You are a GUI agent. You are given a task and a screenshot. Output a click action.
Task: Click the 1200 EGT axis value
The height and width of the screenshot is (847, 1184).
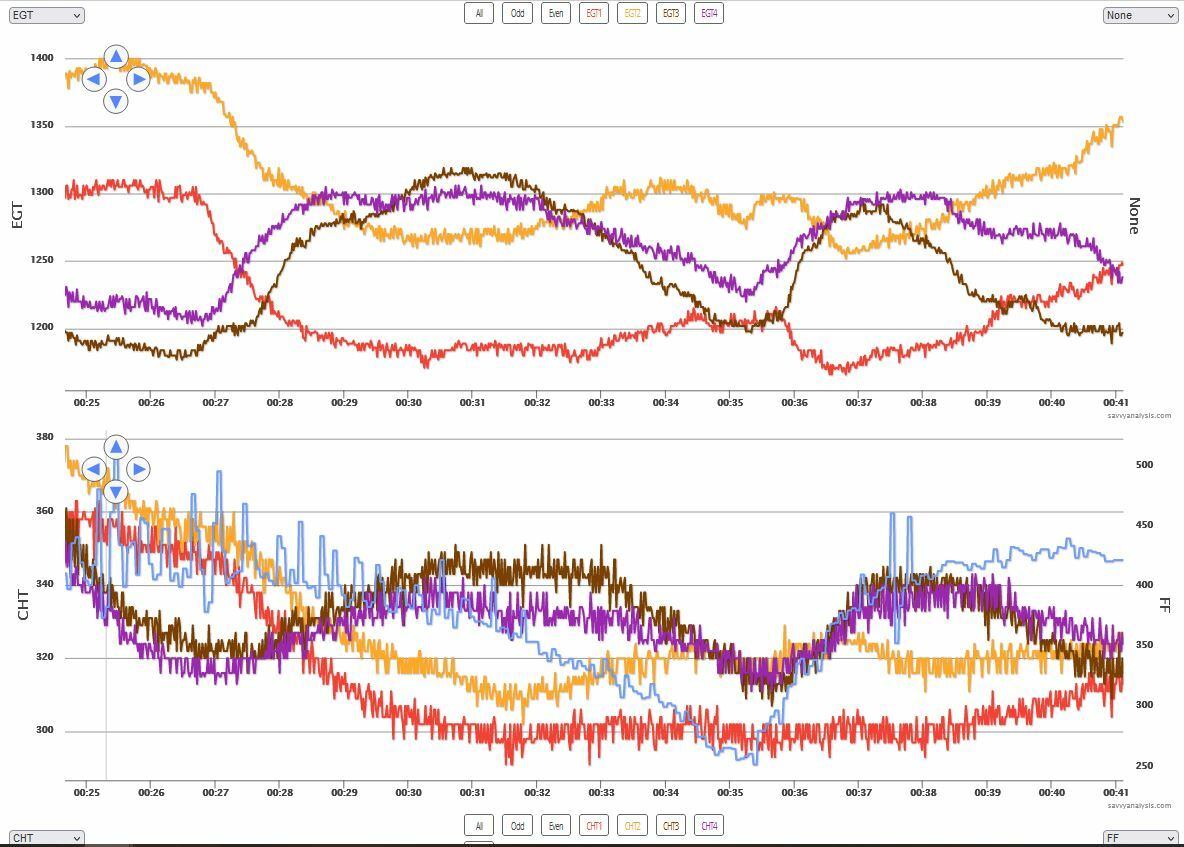click(x=42, y=327)
